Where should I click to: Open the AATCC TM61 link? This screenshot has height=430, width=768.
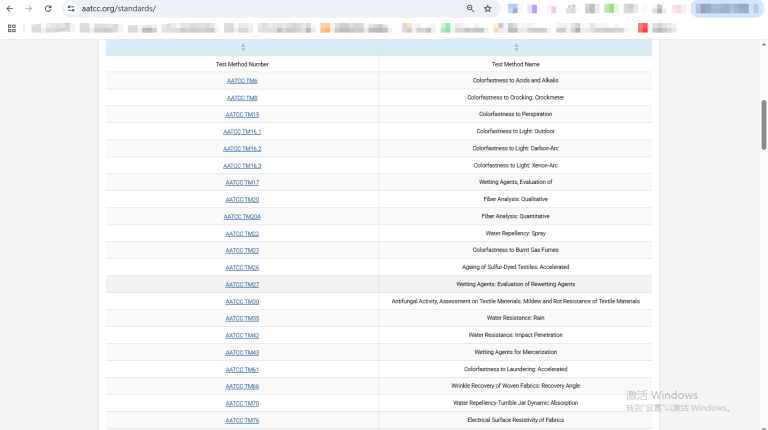[242, 370]
